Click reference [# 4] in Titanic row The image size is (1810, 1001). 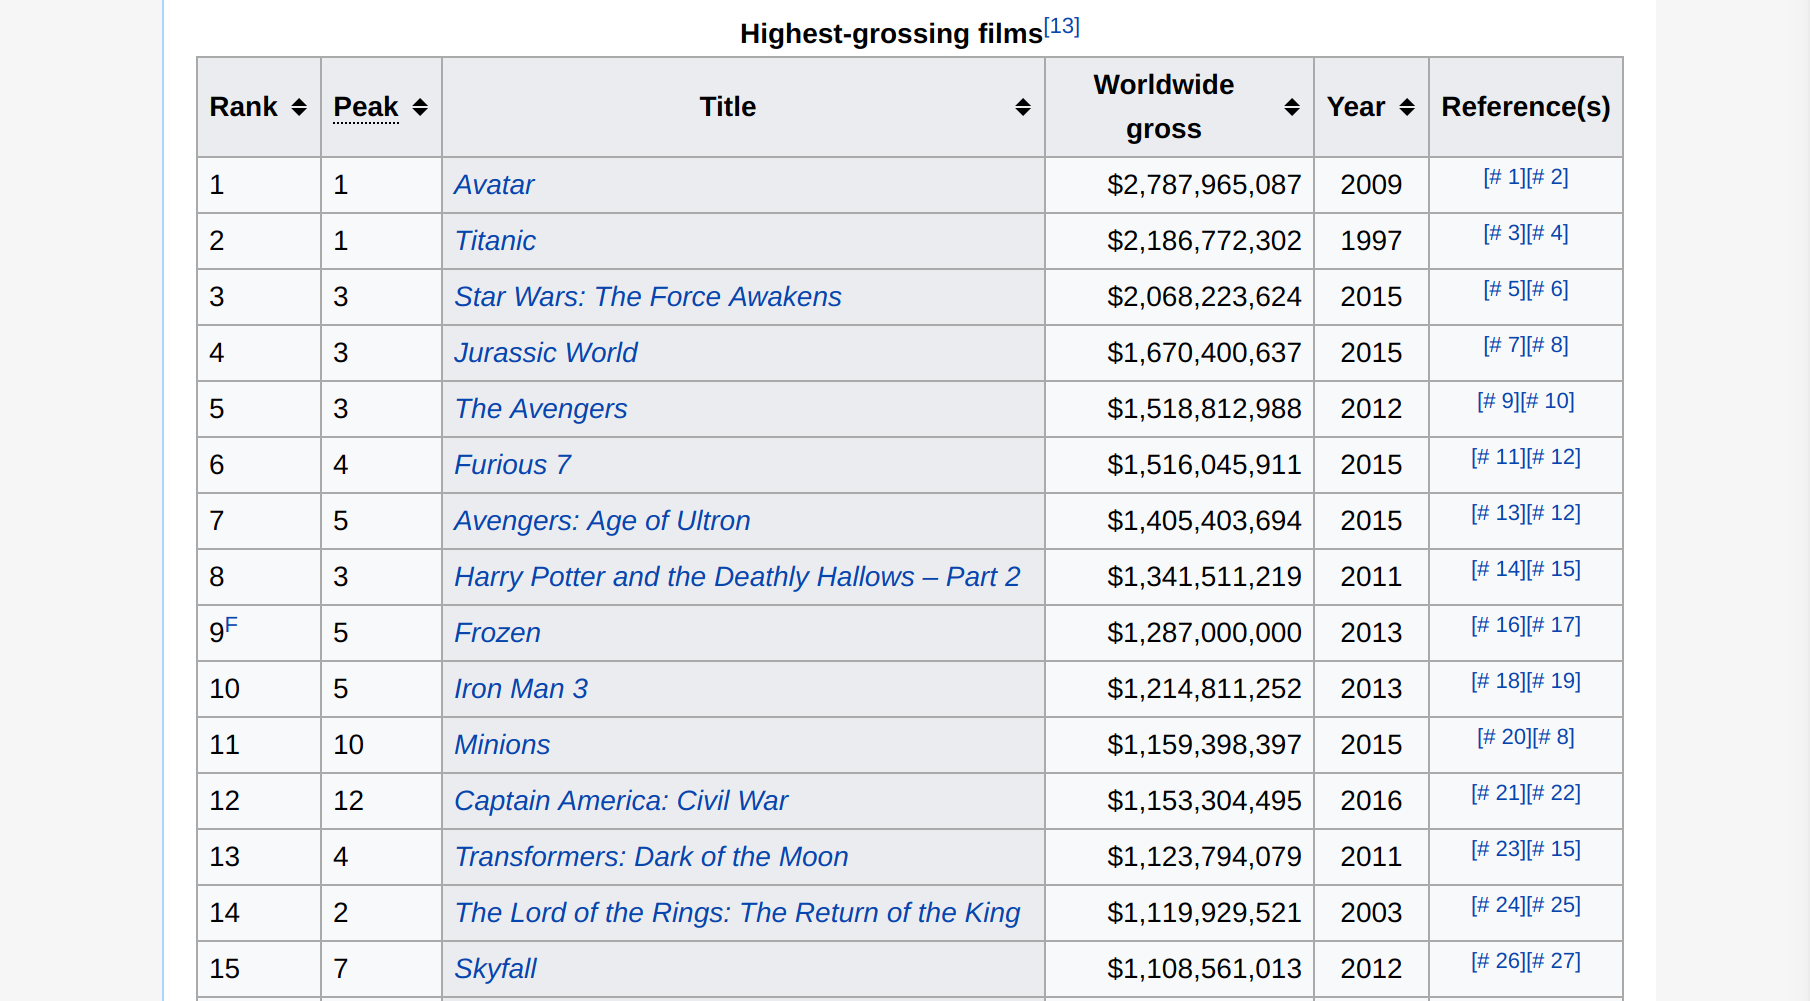1548,233
